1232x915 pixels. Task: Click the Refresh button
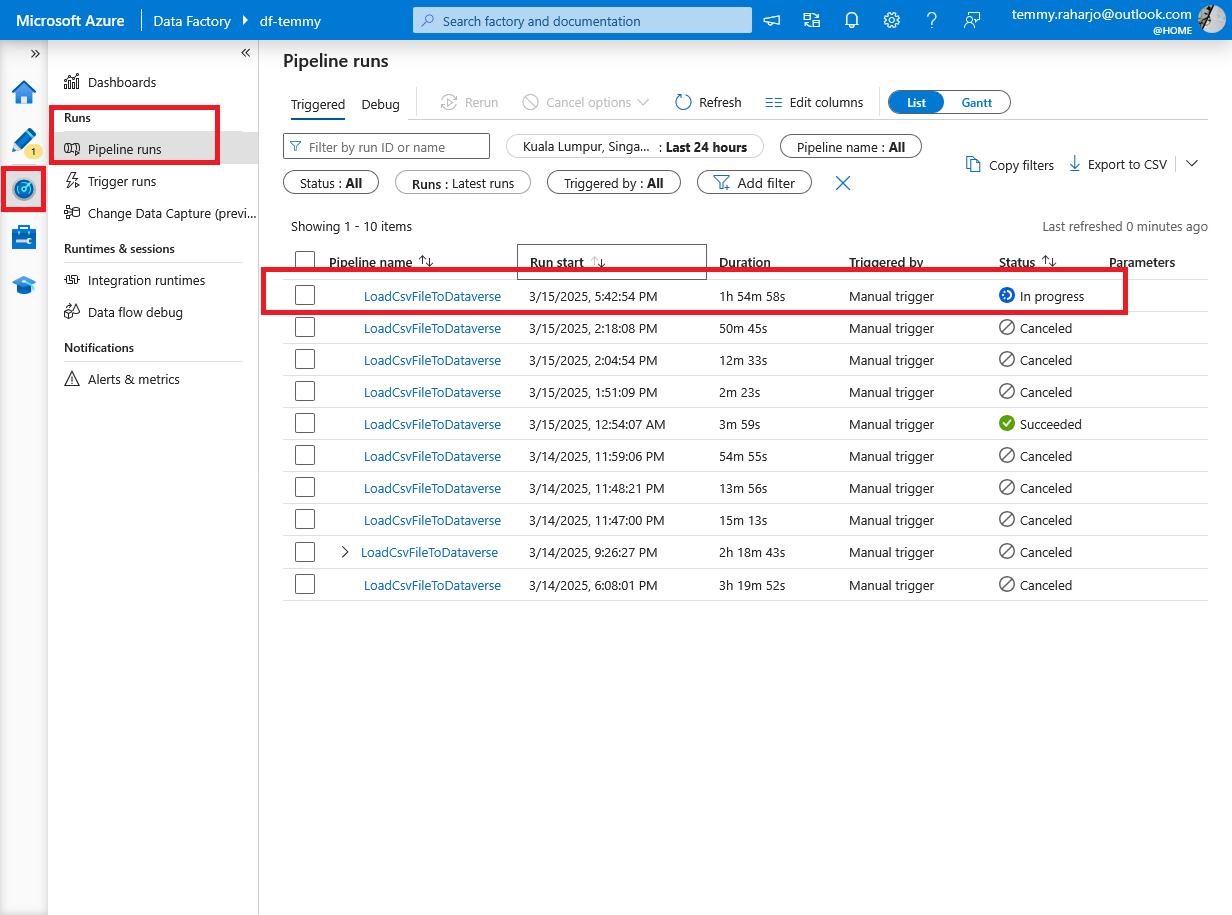point(708,102)
